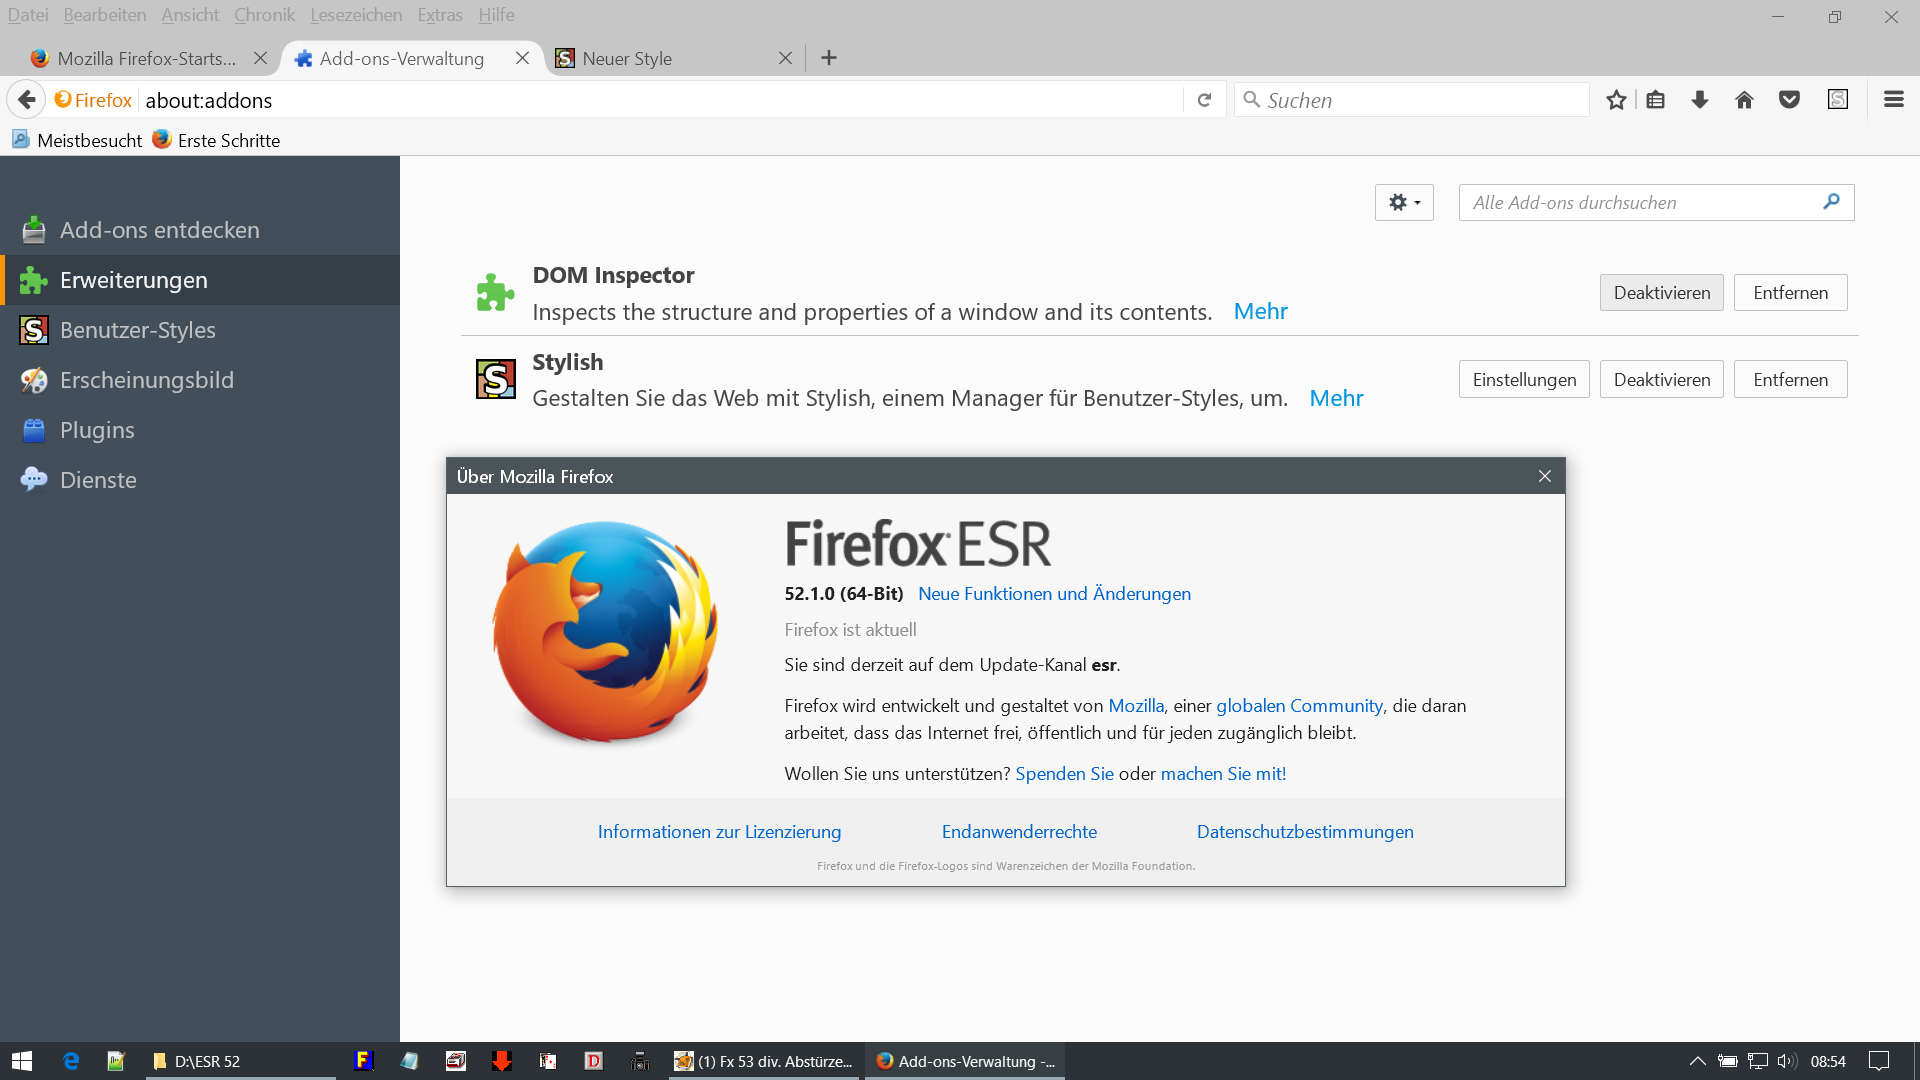Open Stylish Einstellungen button
1920x1080 pixels.
(1524, 380)
